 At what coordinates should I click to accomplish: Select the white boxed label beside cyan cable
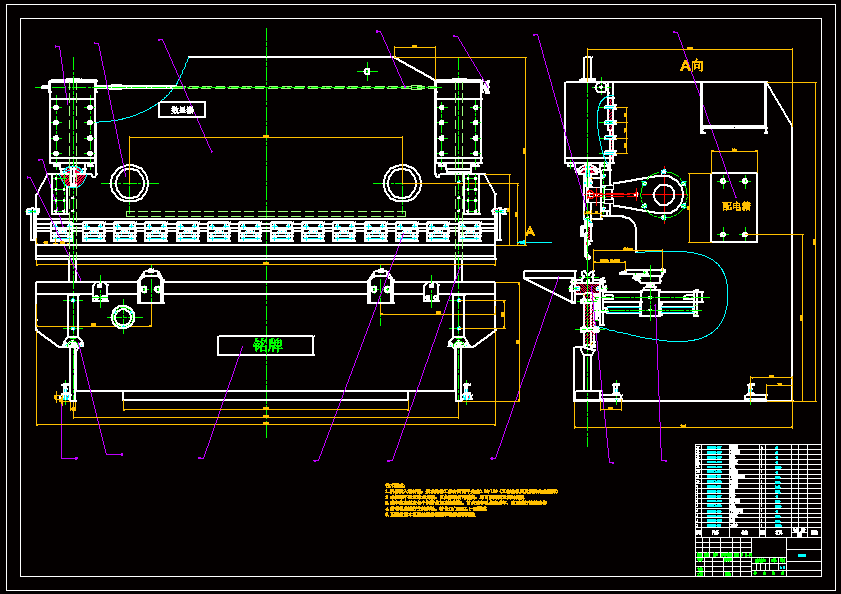point(182,109)
